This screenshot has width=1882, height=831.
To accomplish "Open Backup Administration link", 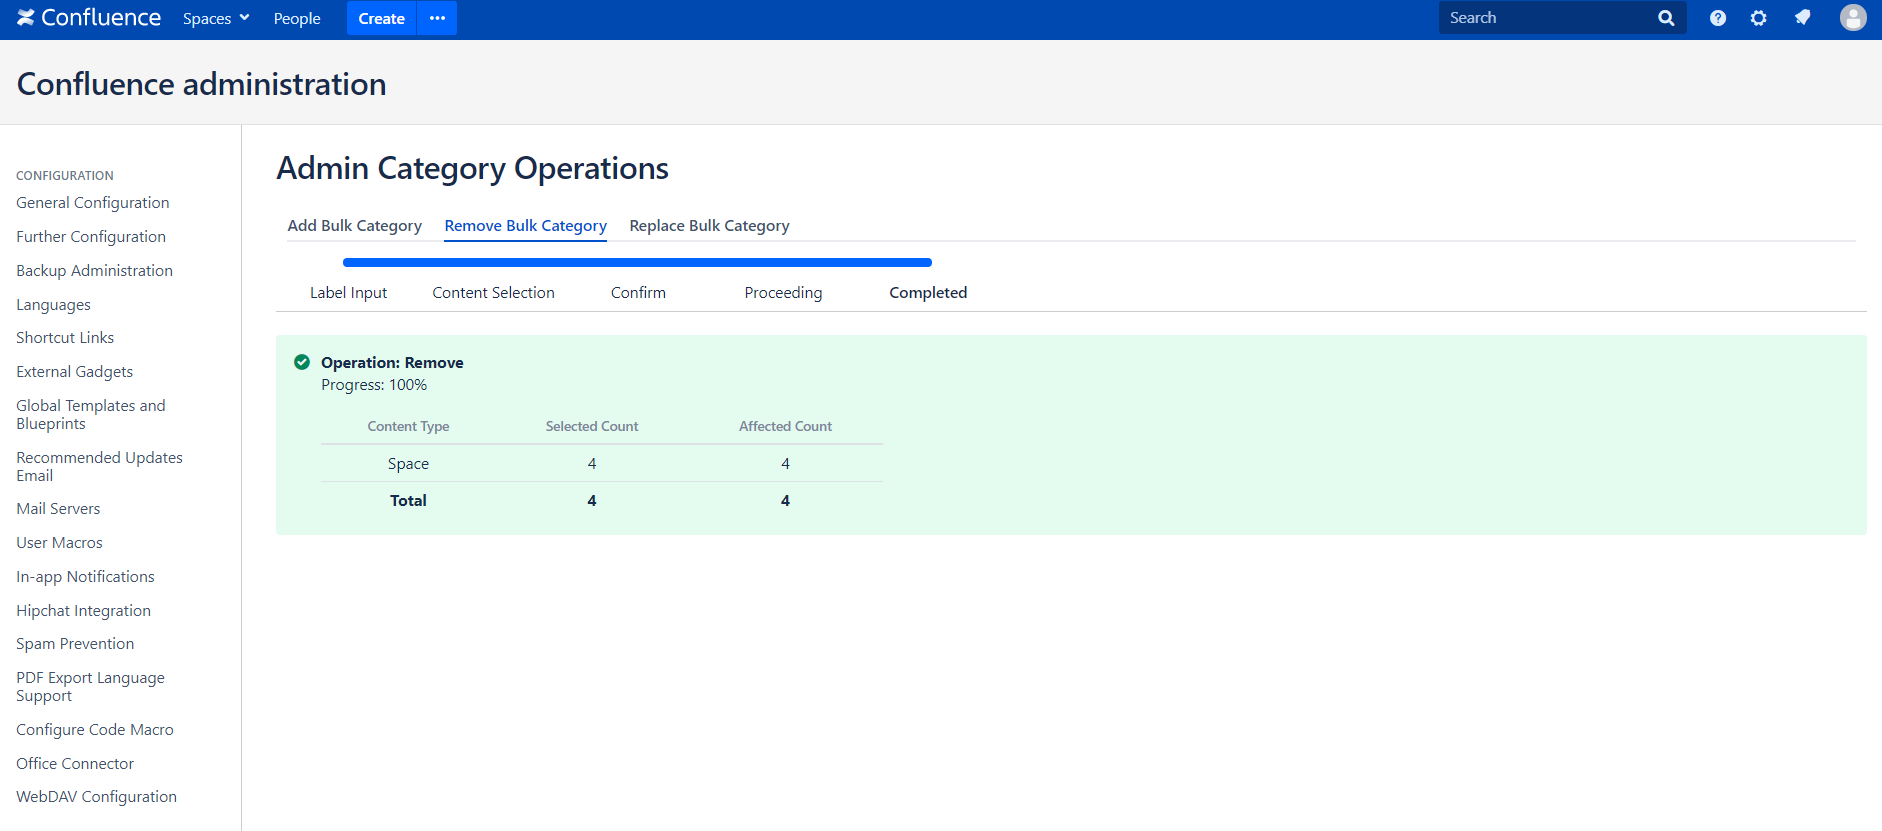I will [x=94, y=271].
